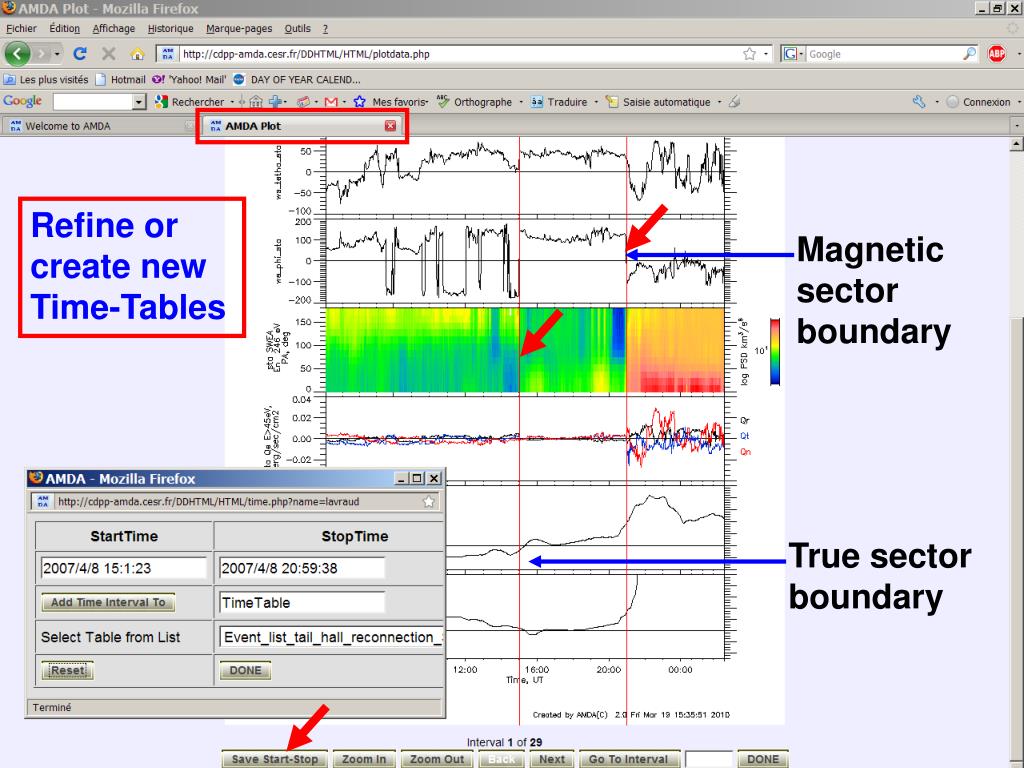1024x768 pixels.
Task: Open the Yahoo! Mail bookmark
Action: tap(189, 80)
